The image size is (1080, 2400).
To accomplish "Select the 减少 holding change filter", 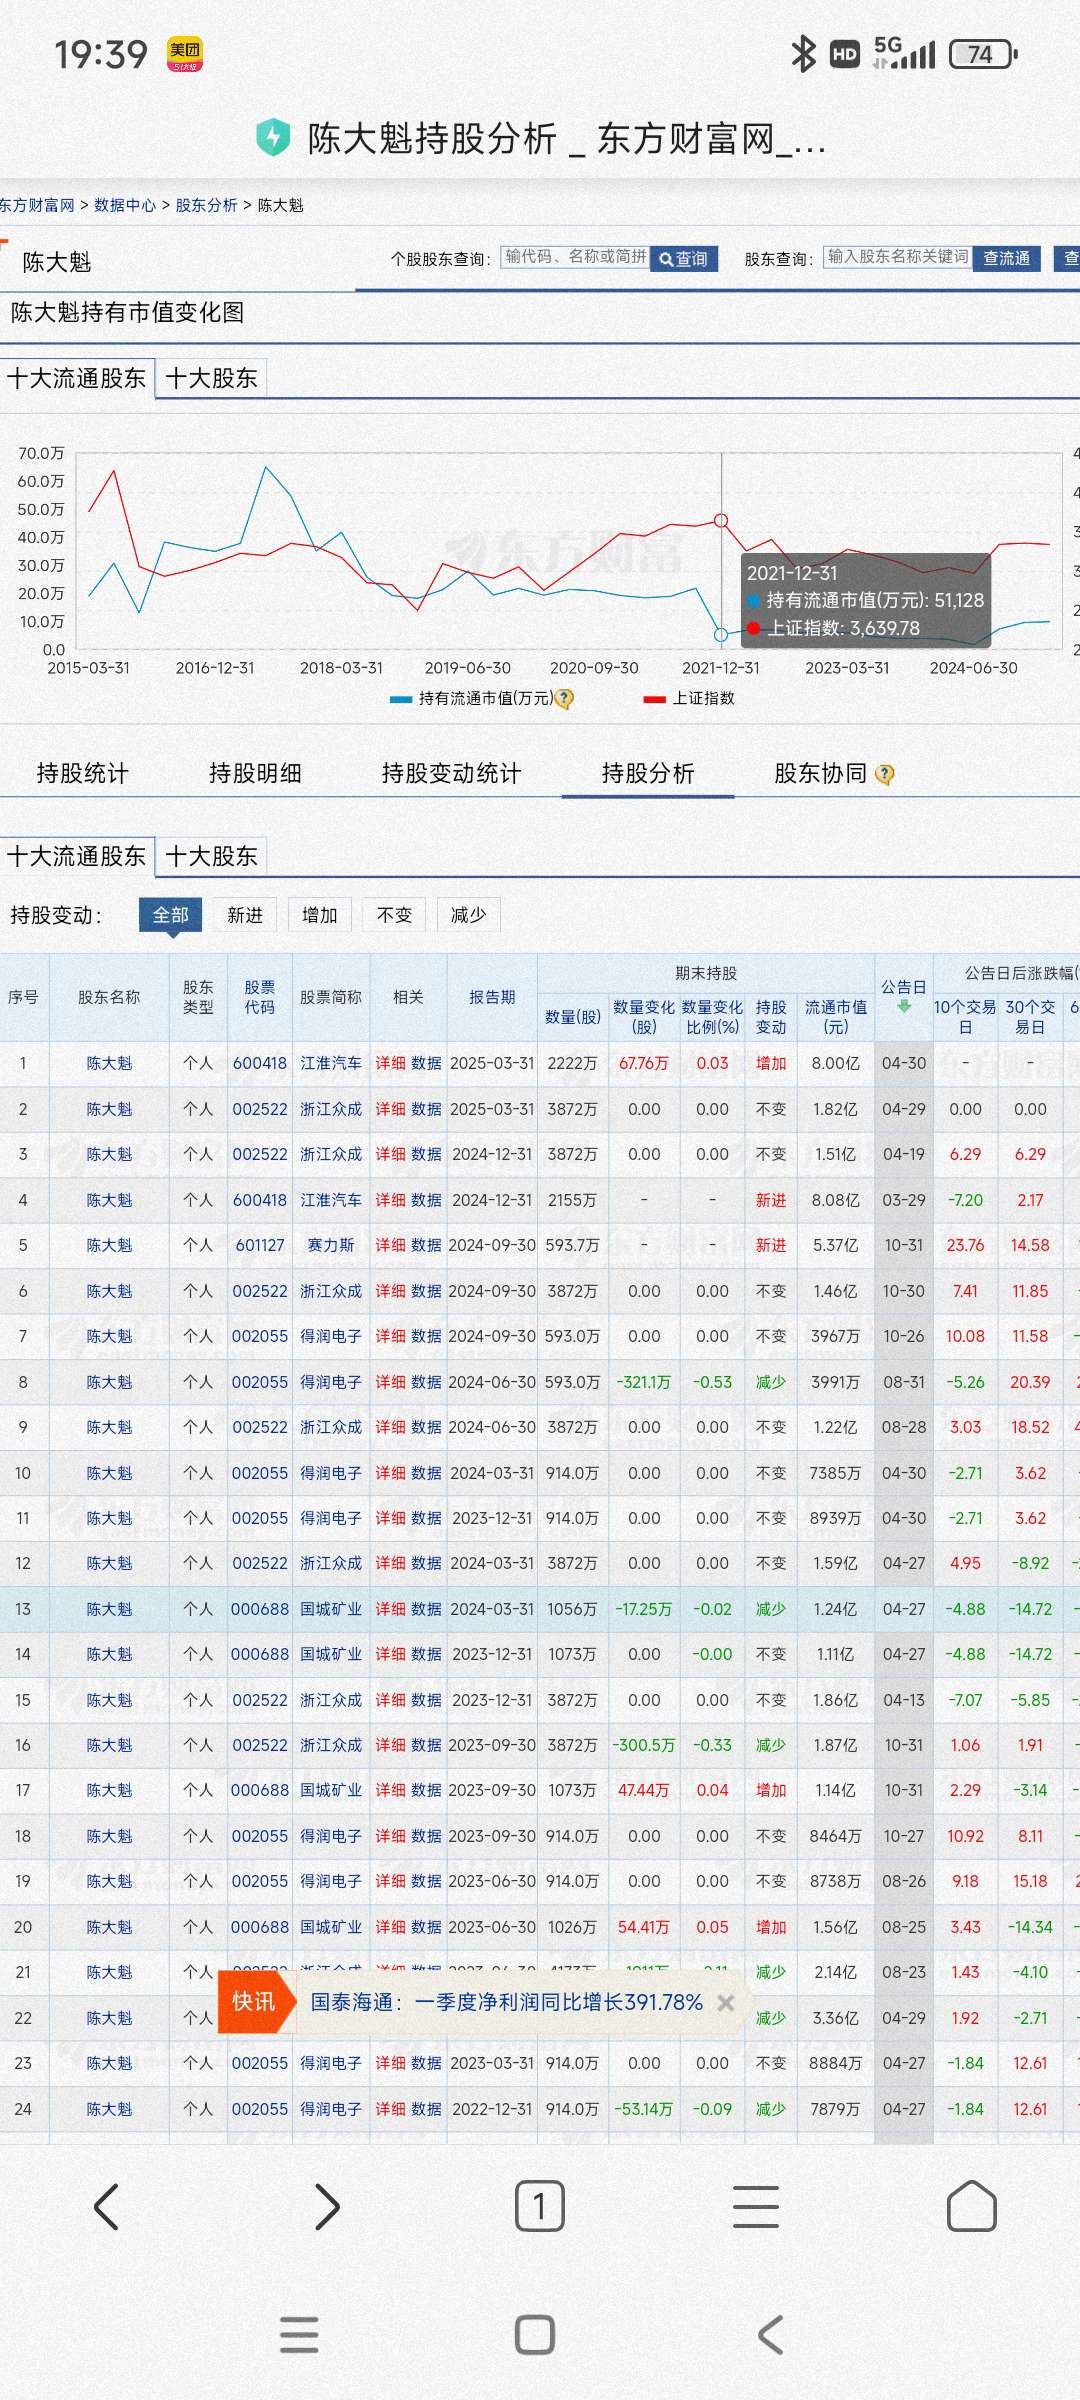I will click(x=469, y=915).
